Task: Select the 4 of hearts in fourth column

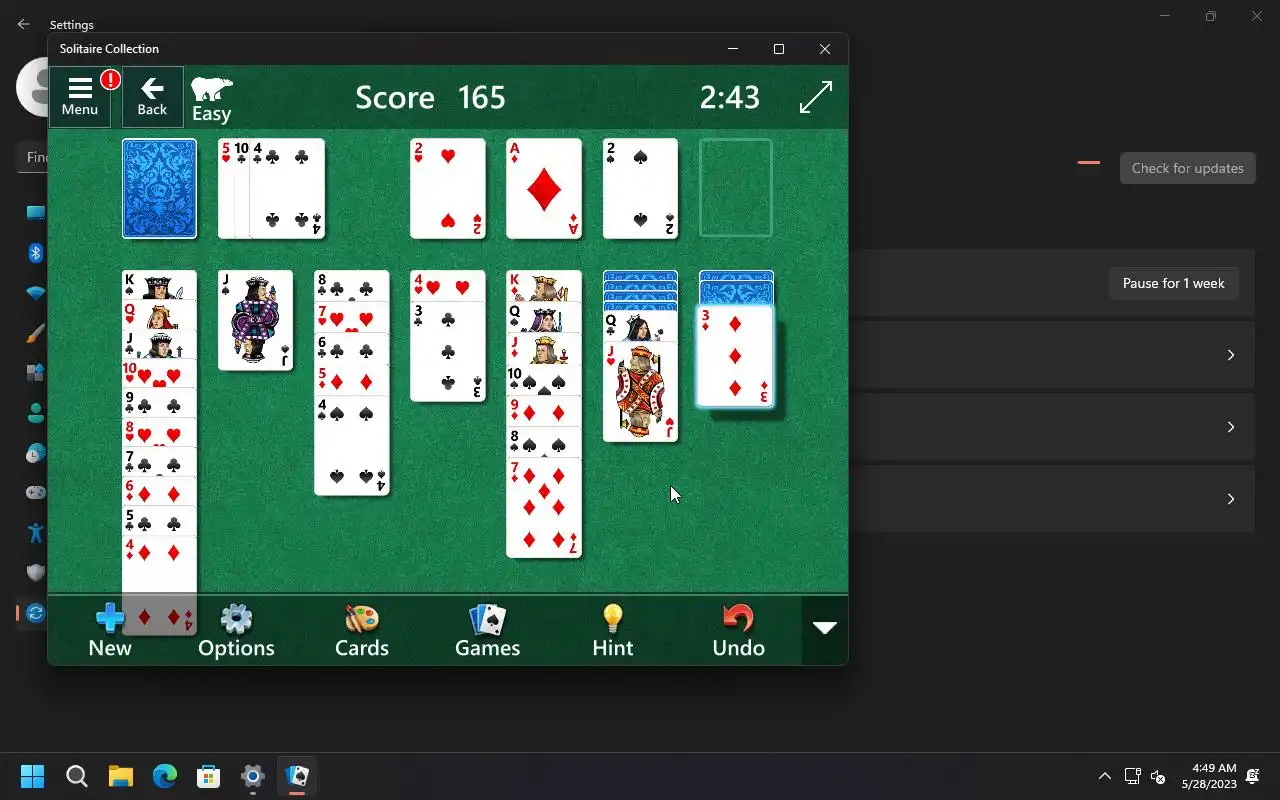Action: point(448,287)
